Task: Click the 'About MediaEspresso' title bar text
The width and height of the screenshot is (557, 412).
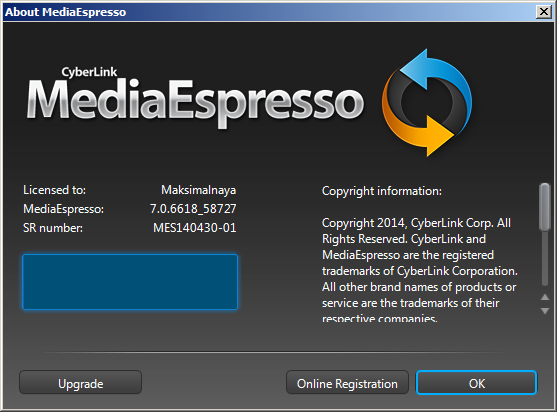Action: [66, 12]
